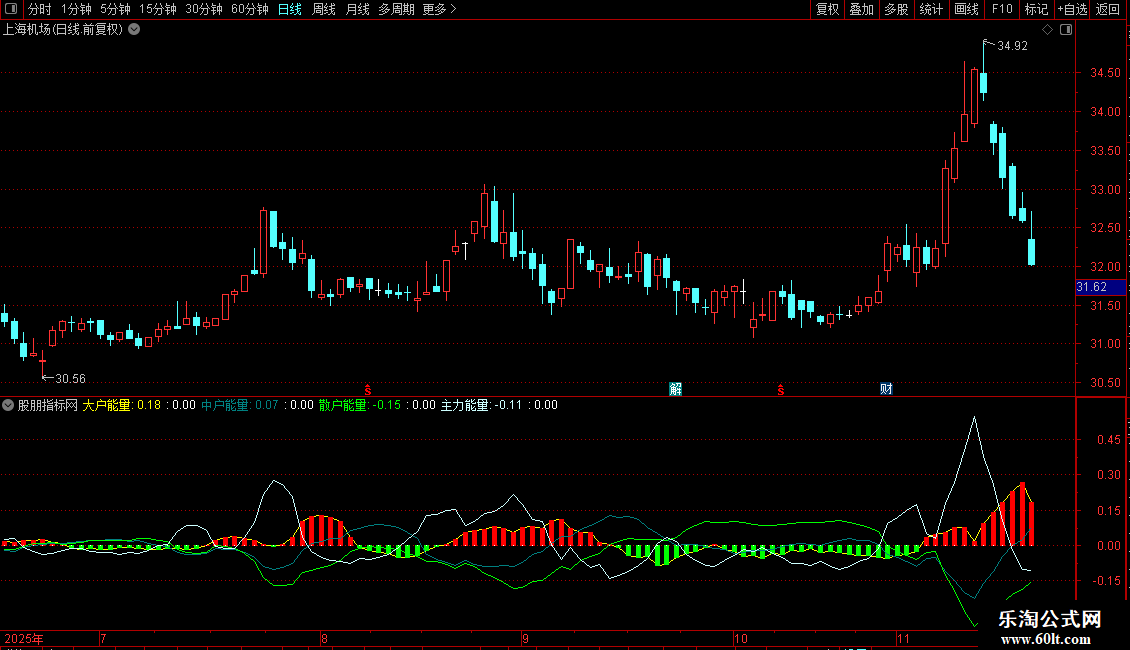Click the 复权 adjustment button
This screenshot has width=1130, height=650.
(x=827, y=9)
